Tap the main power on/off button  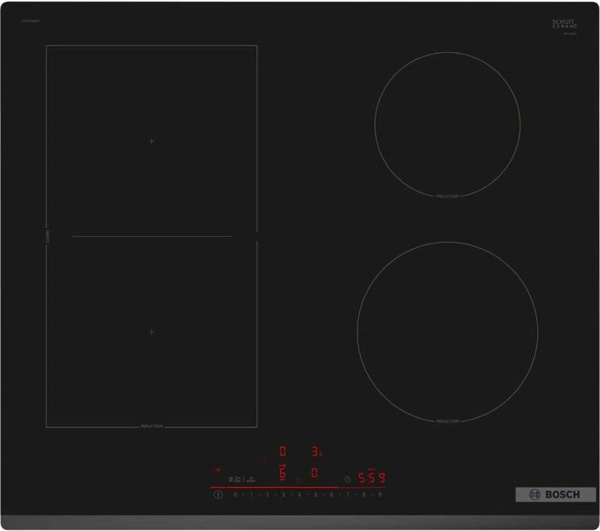[218, 494]
